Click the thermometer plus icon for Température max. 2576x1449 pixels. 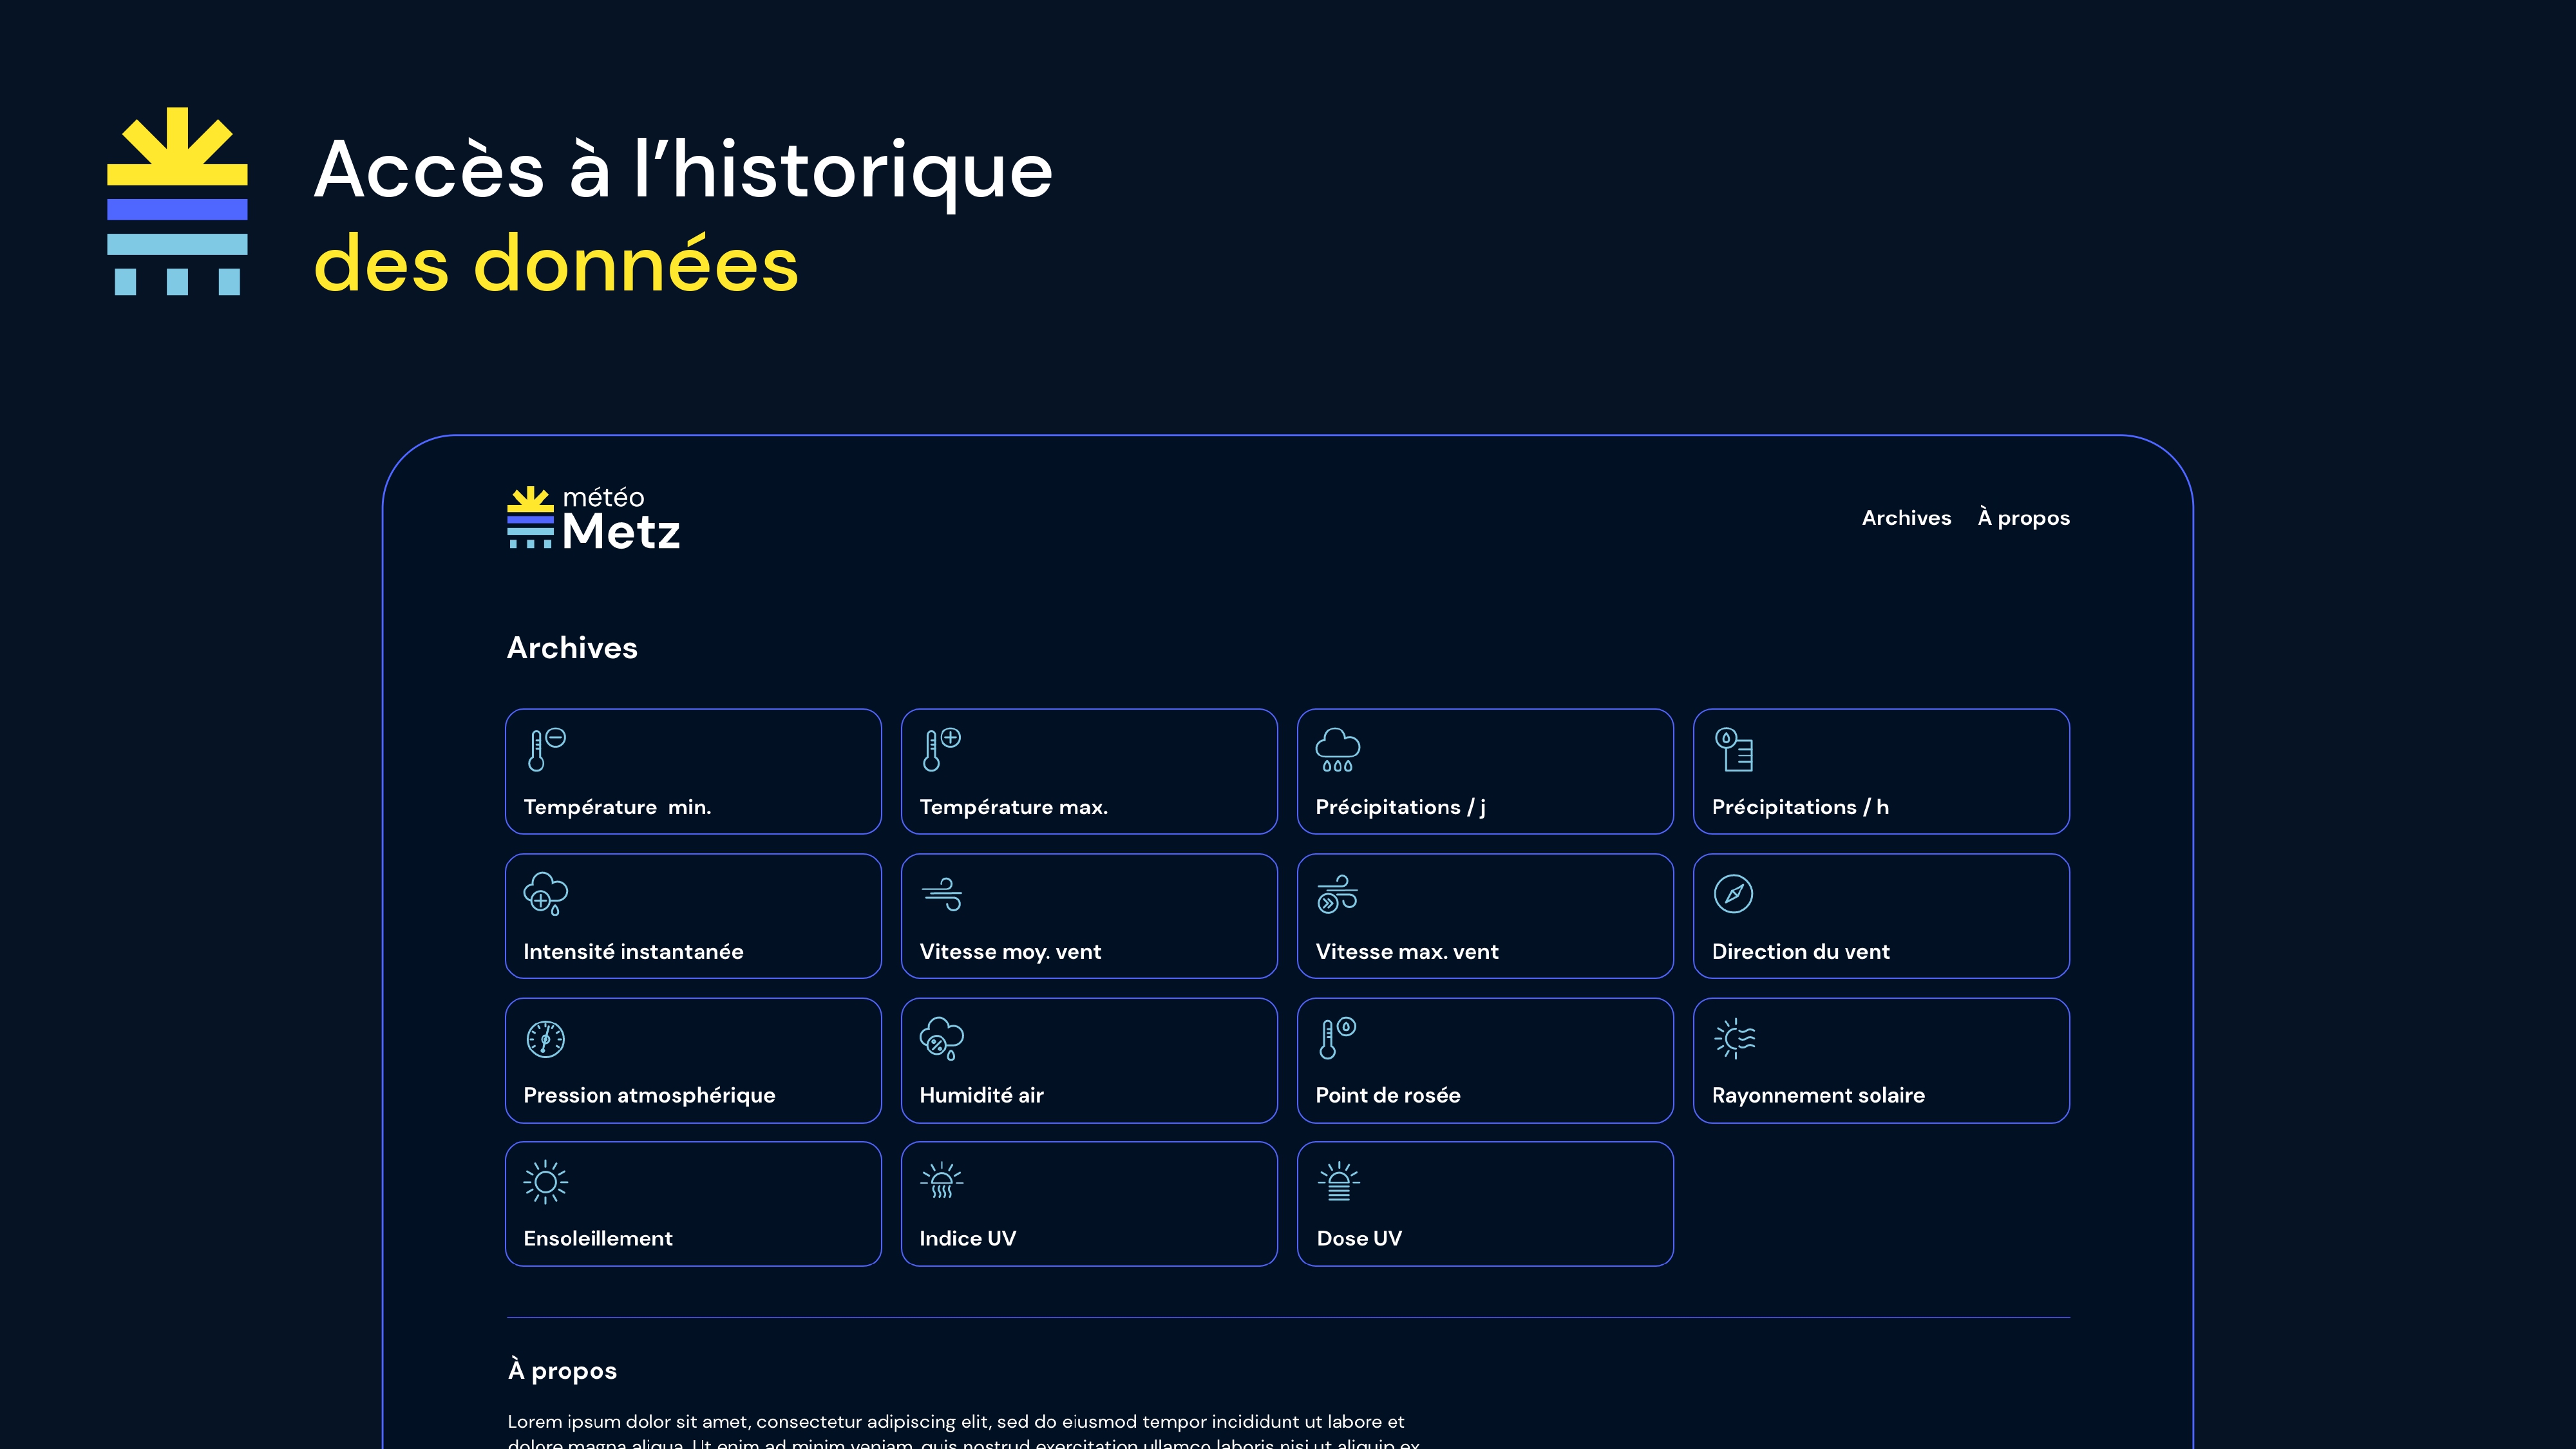942,749
